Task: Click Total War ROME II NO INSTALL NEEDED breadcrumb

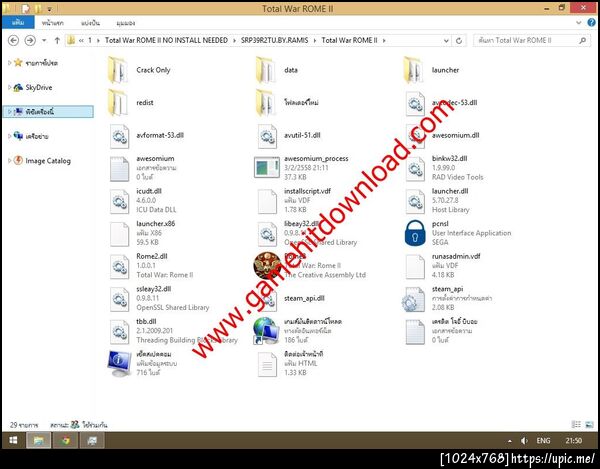Action: (166, 40)
